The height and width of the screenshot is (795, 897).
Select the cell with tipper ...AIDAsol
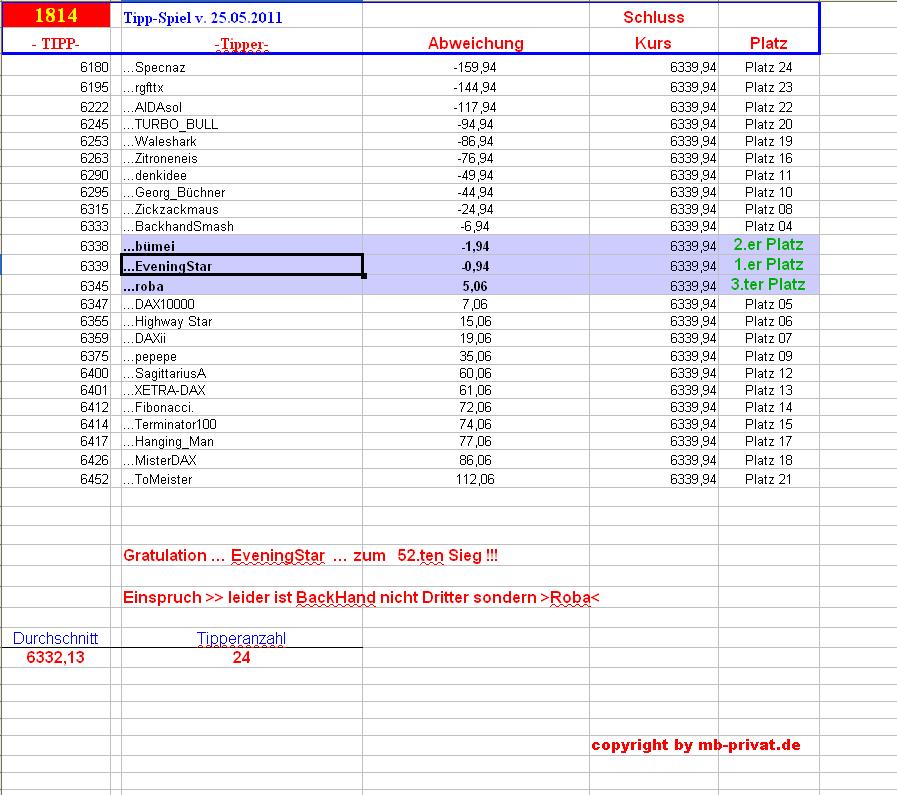tap(241, 107)
